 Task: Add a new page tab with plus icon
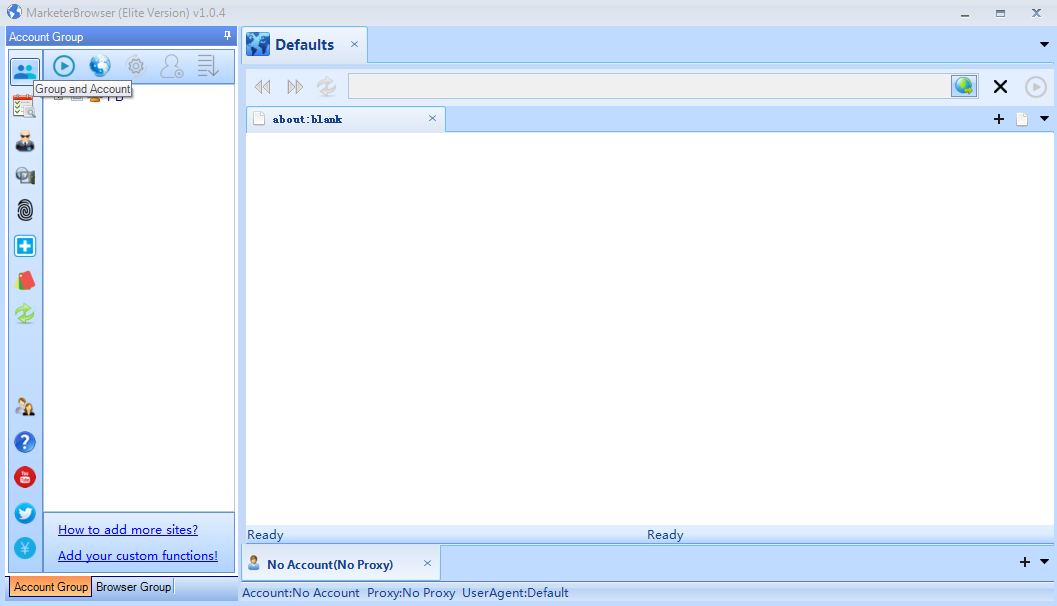click(999, 119)
